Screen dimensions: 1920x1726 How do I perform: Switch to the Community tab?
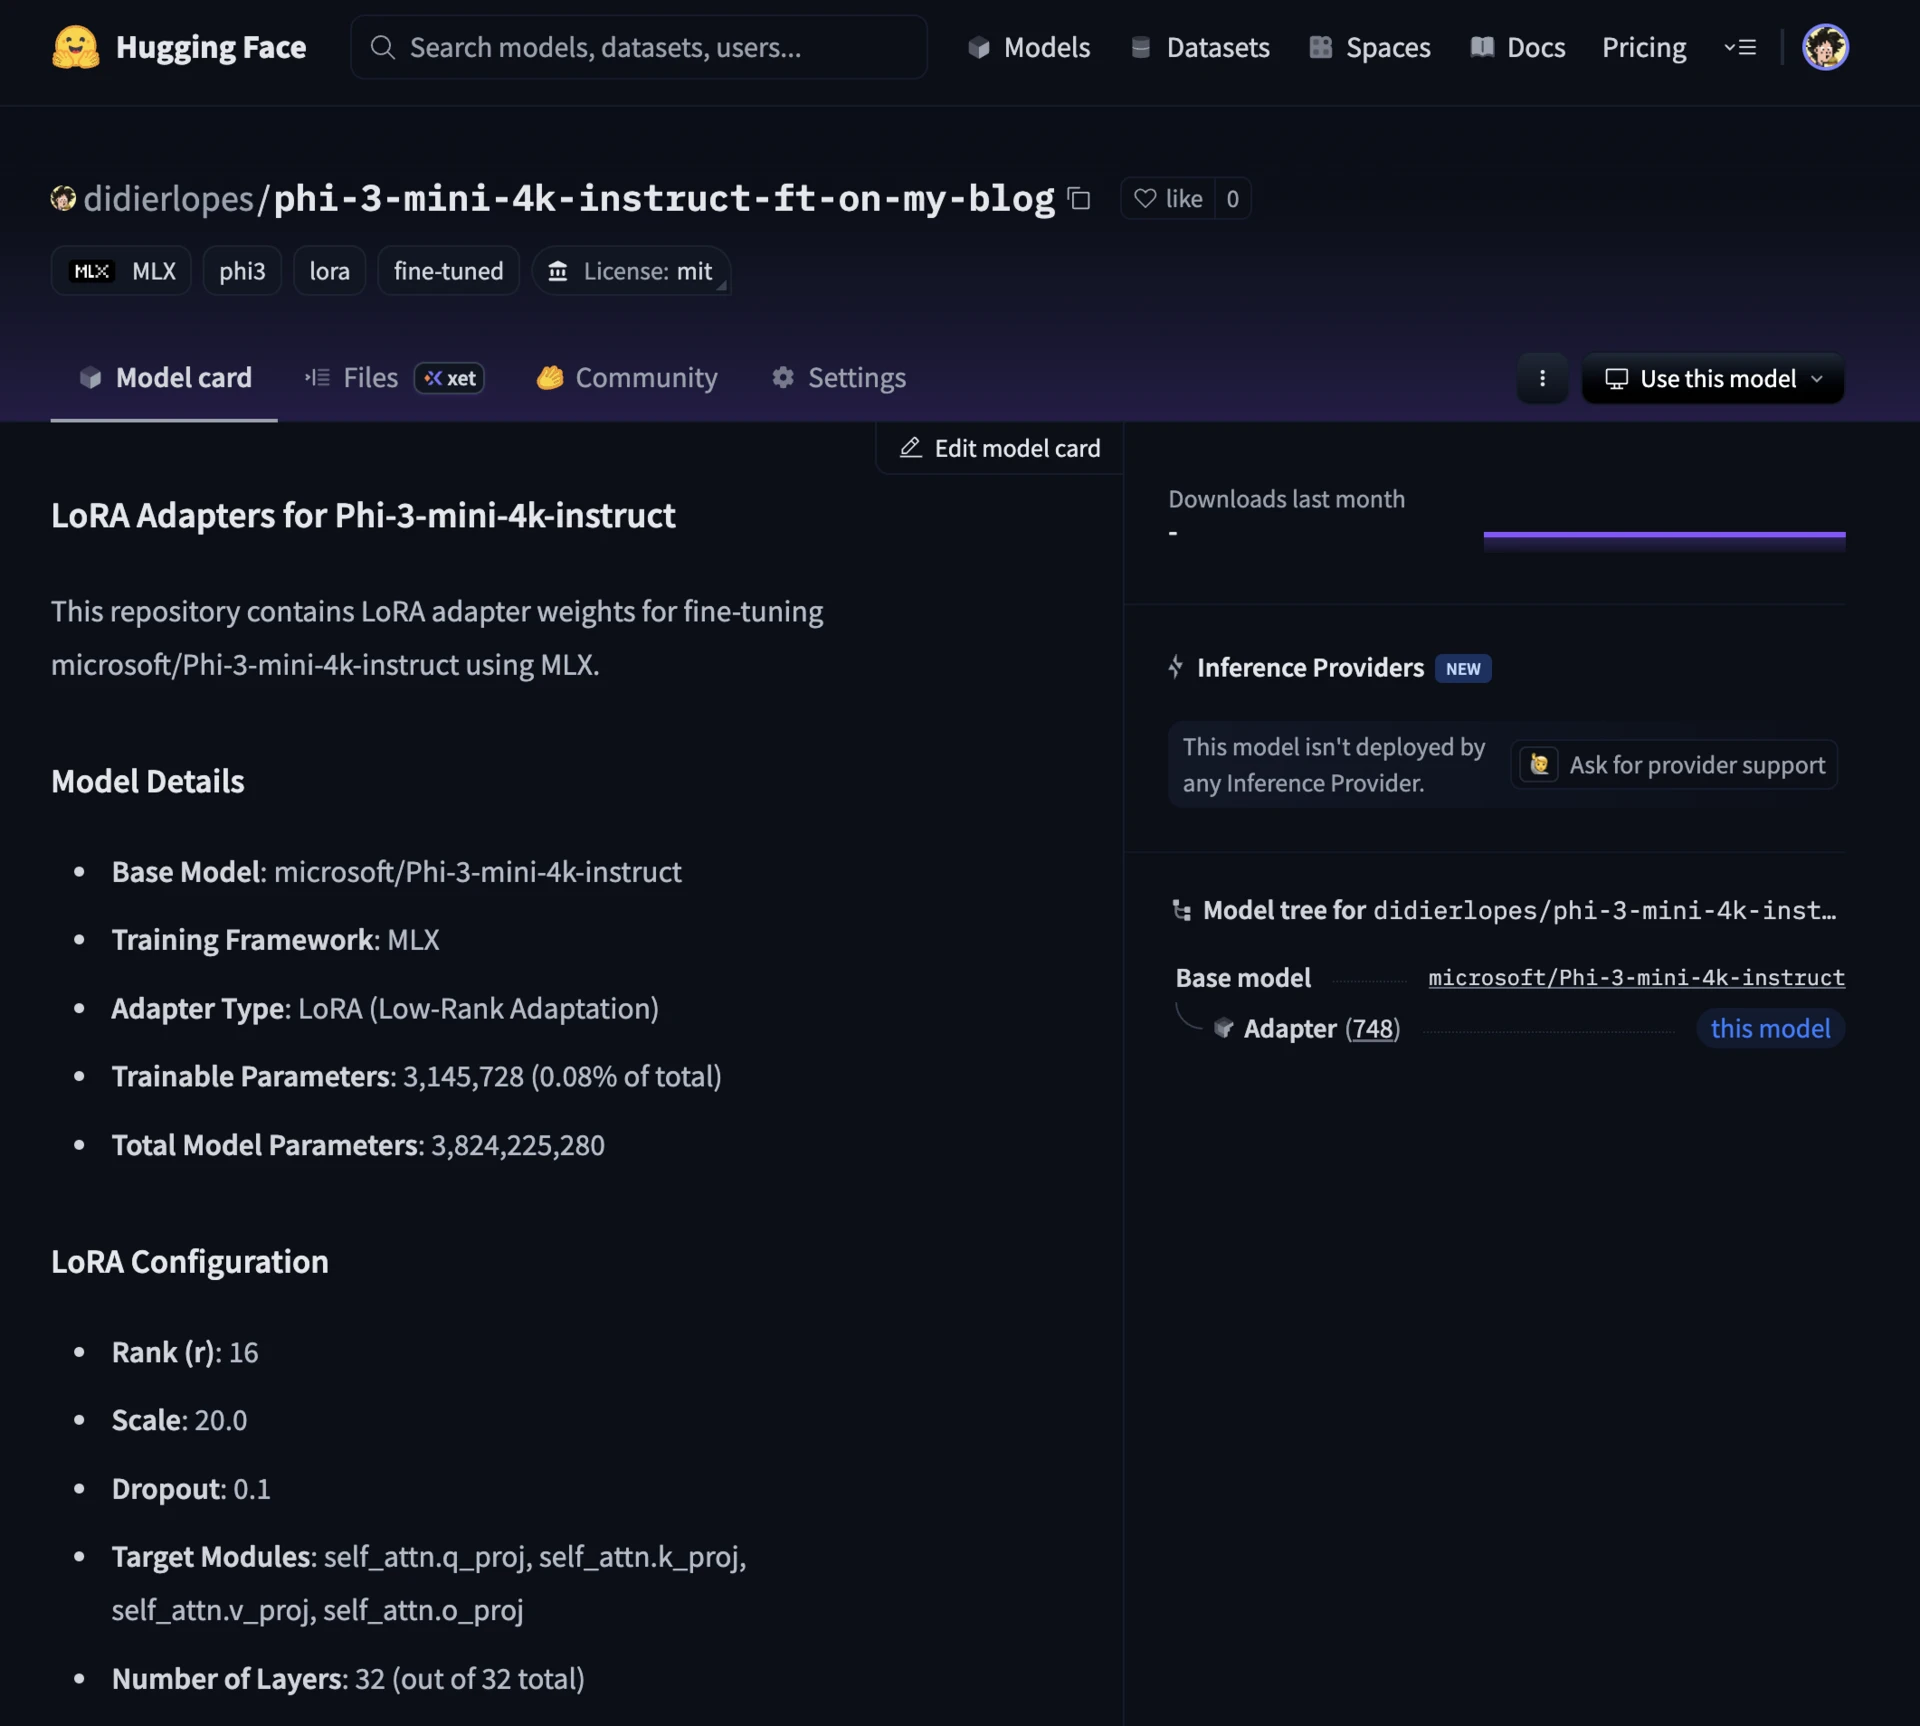pos(627,378)
